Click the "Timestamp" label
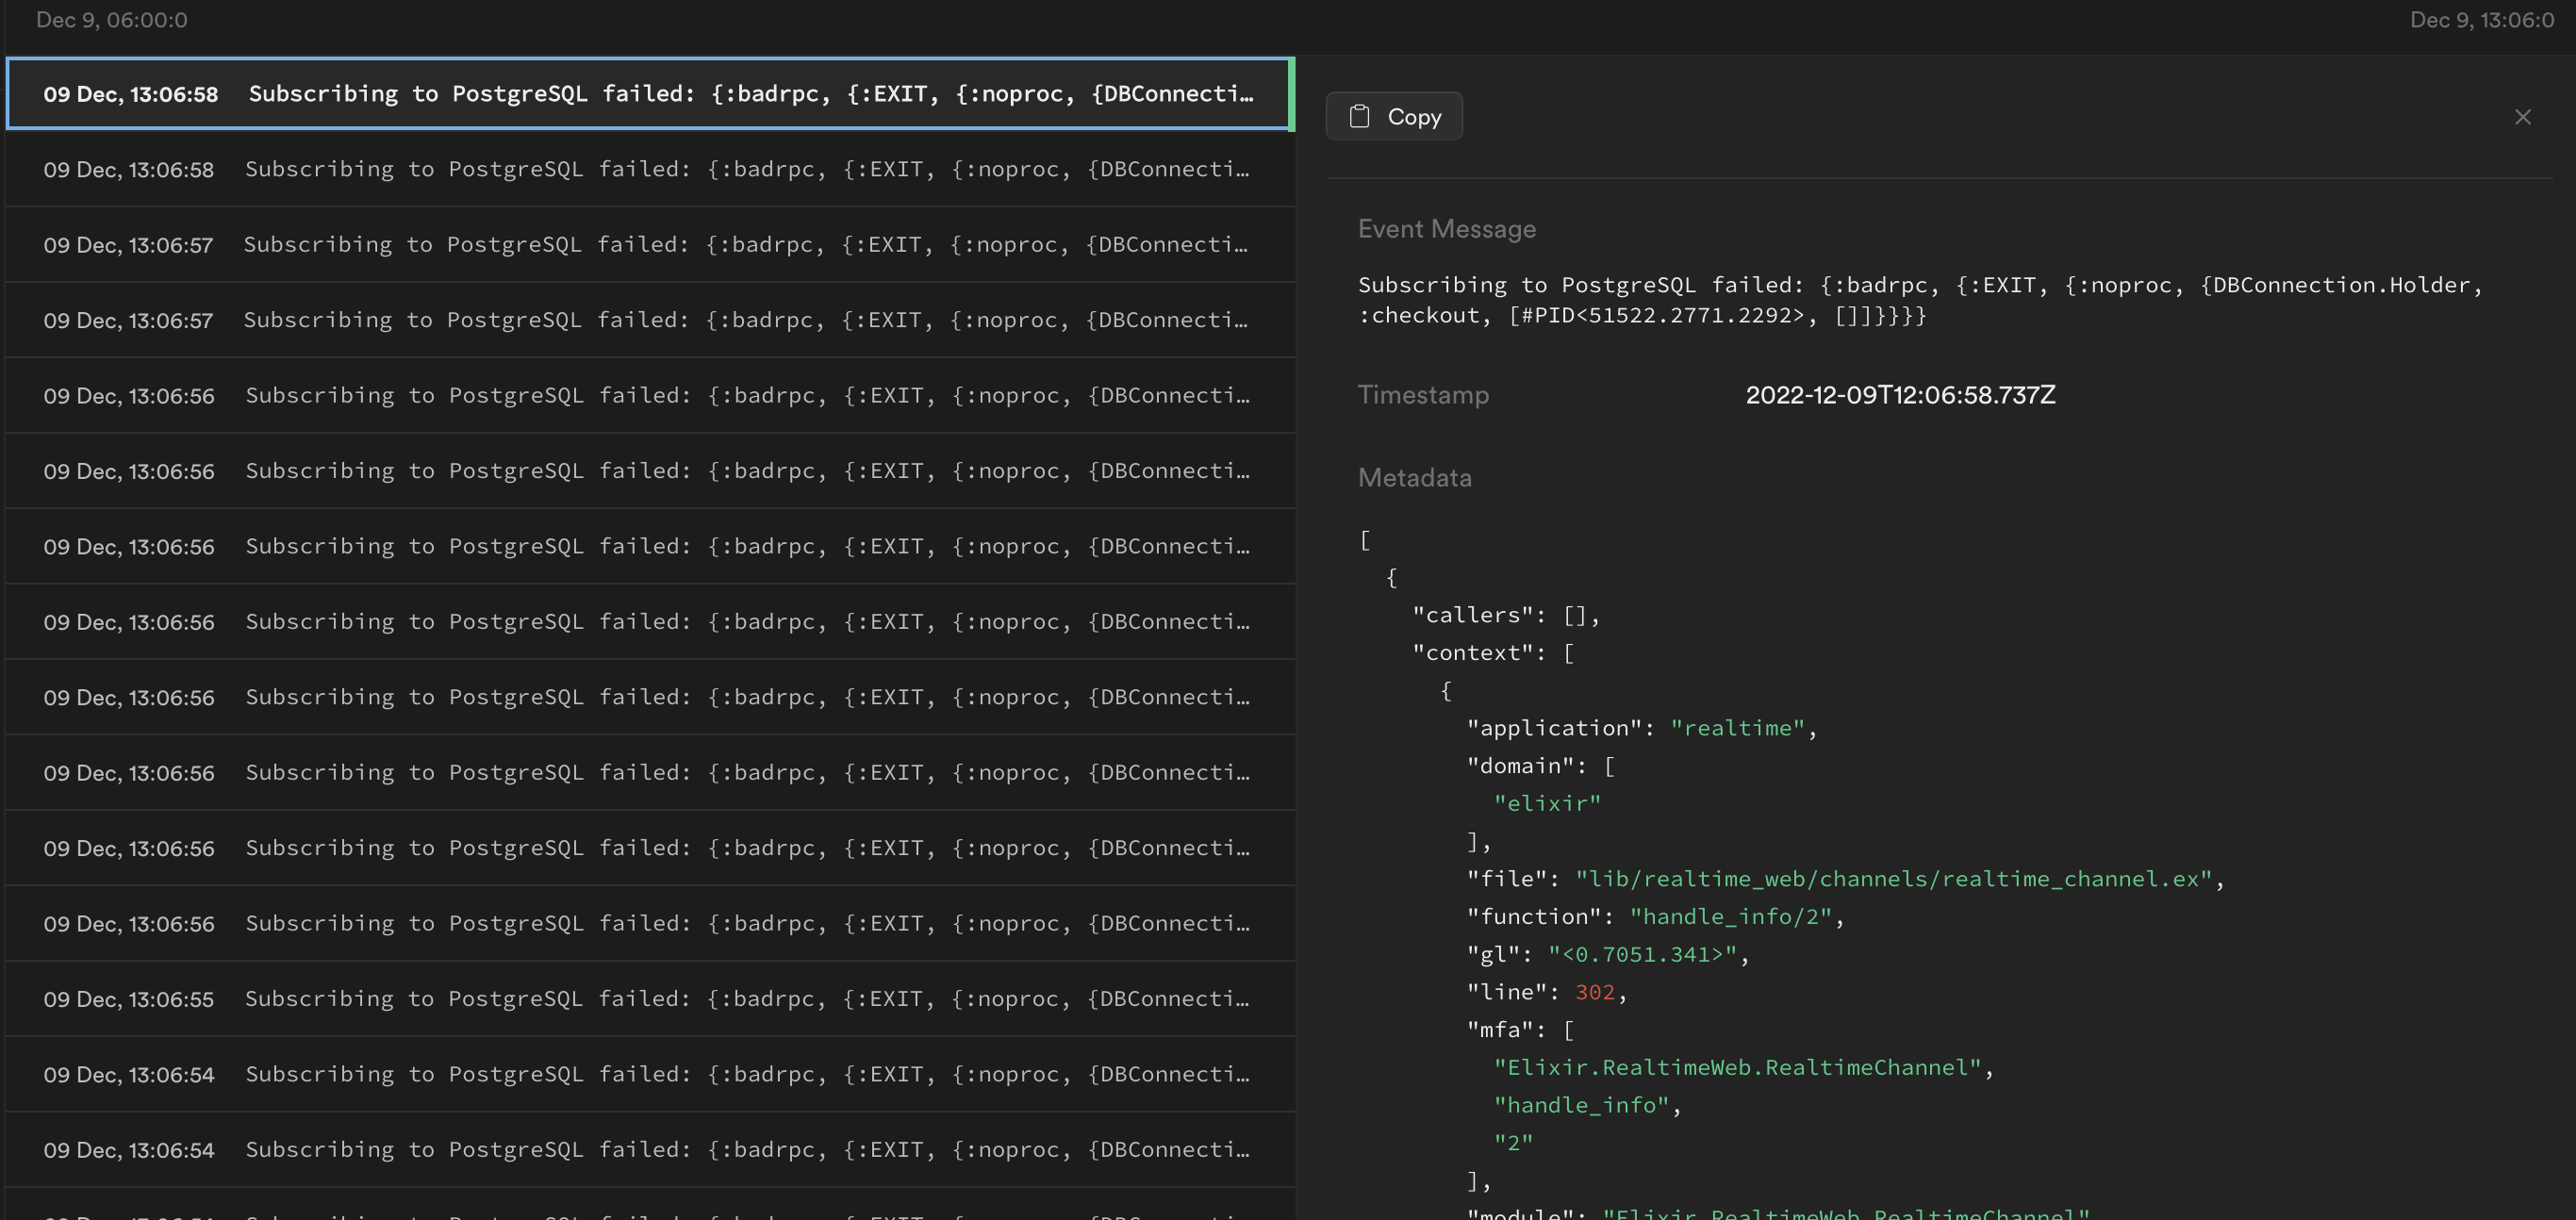2576x1220 pixels. (1423, 395)
